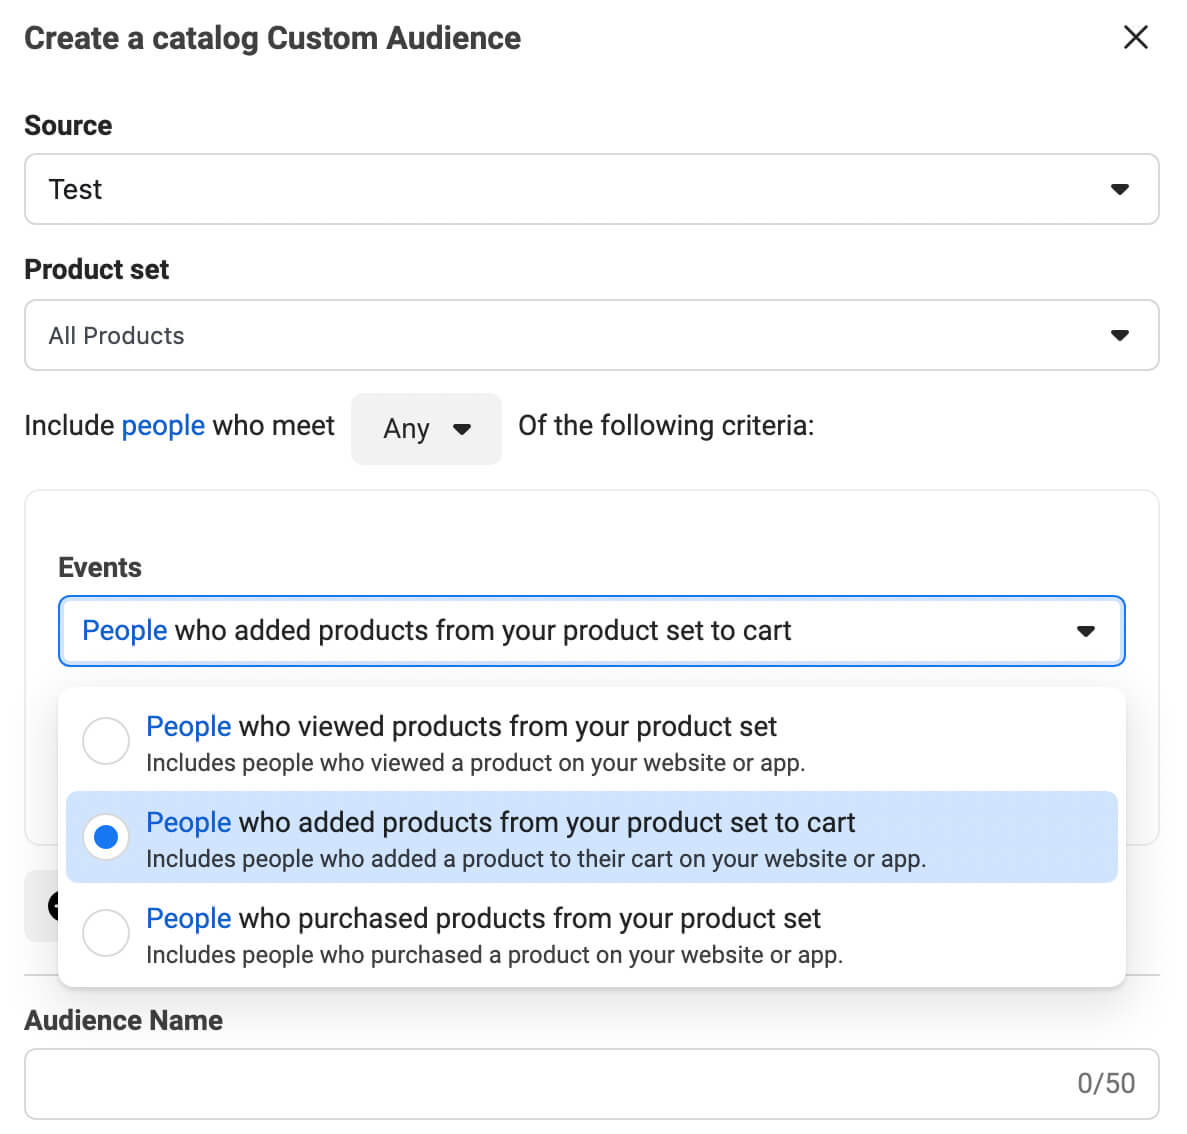Click 'People' link in the purchased products option
This screenshot has height=1134, width=1187.
(188, 918)
